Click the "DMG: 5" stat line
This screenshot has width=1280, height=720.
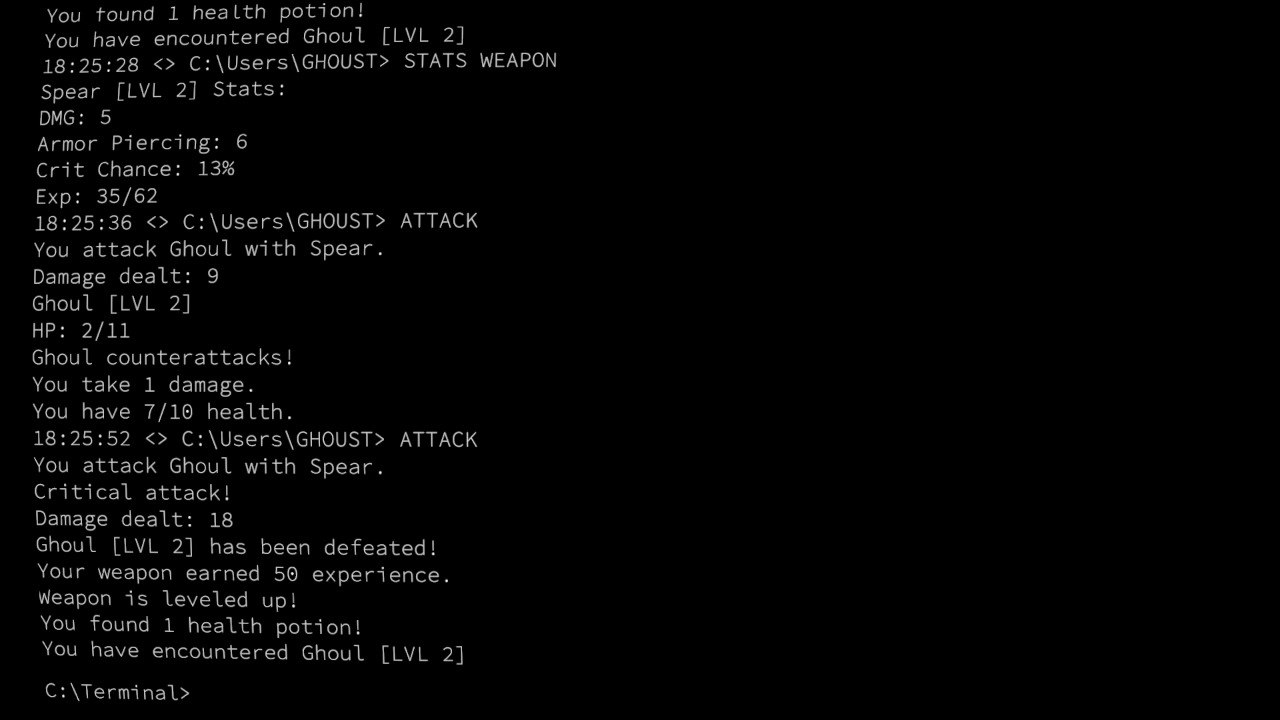pyautogui.click(x=75, y=117)
